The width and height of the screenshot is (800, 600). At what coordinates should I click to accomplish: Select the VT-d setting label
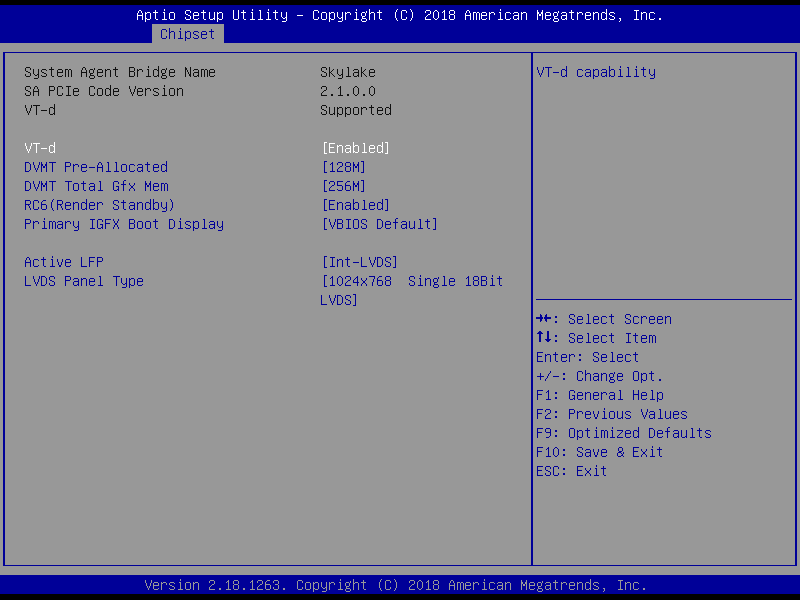[x=40, y=148]
